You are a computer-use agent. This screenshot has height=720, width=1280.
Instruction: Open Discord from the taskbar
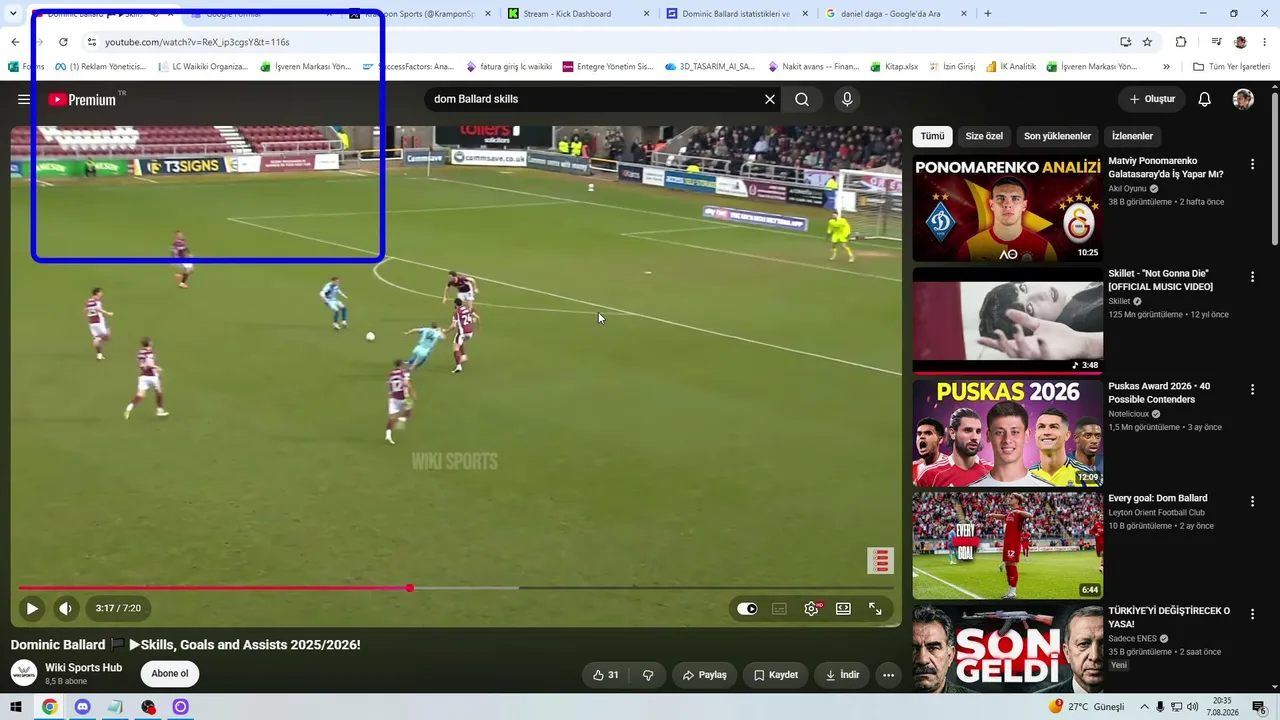tap(83, 707)
